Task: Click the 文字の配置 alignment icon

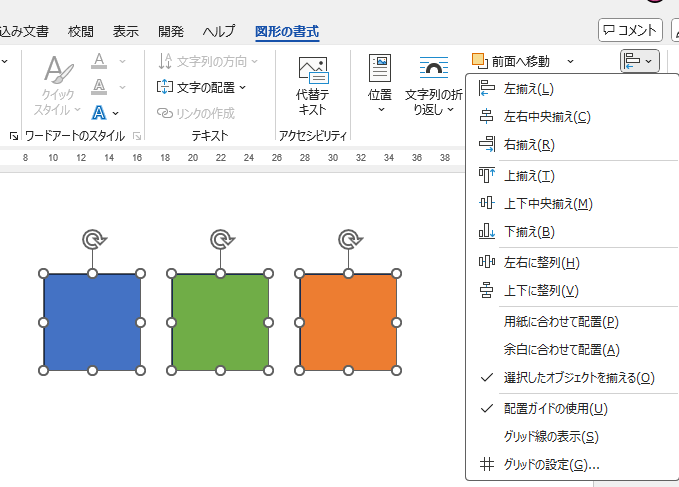Action: [x=165, y=87]
